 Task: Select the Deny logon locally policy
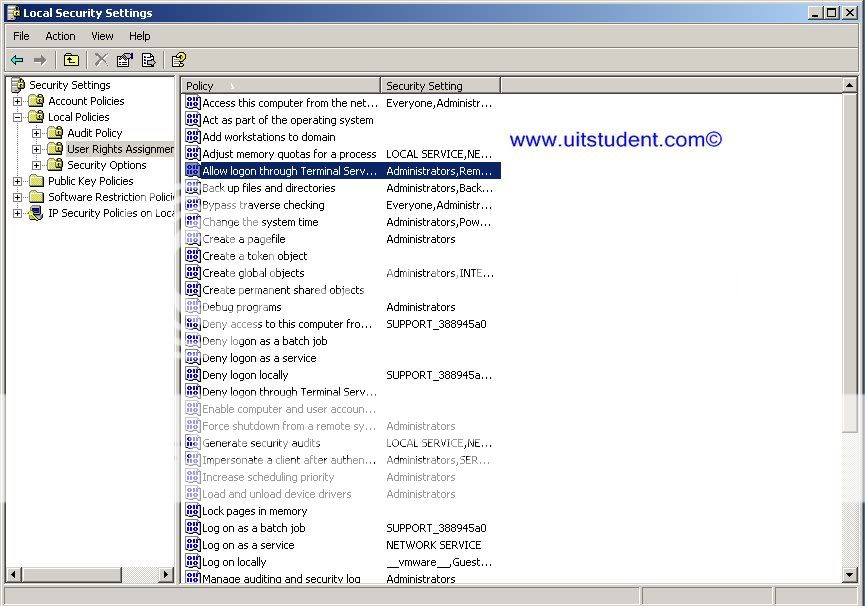(245, 375)
